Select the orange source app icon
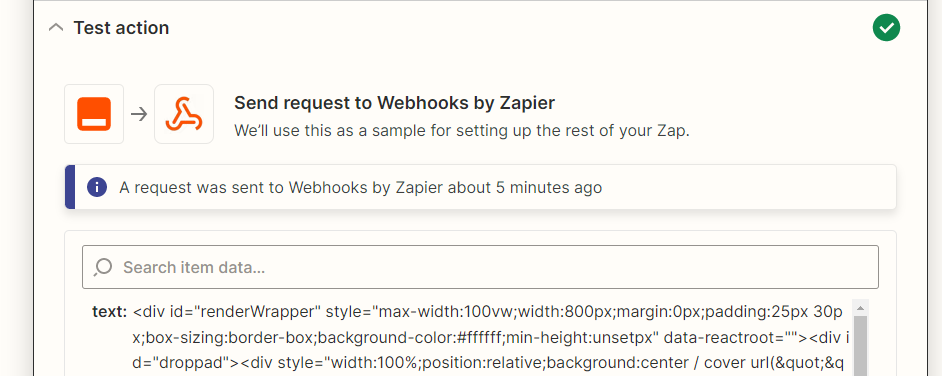Image resolution: width=942 pixels, height=376 pixels. (94, 114)
